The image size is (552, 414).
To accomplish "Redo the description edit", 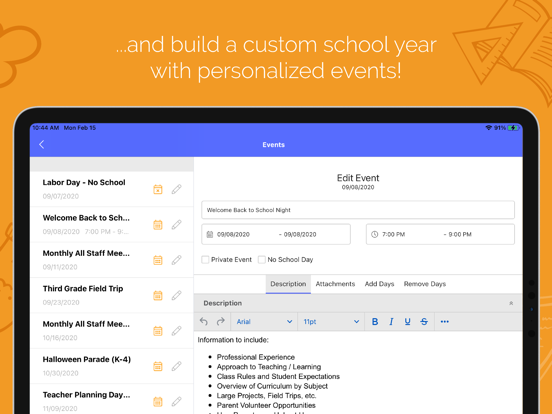I will (220, 321).
